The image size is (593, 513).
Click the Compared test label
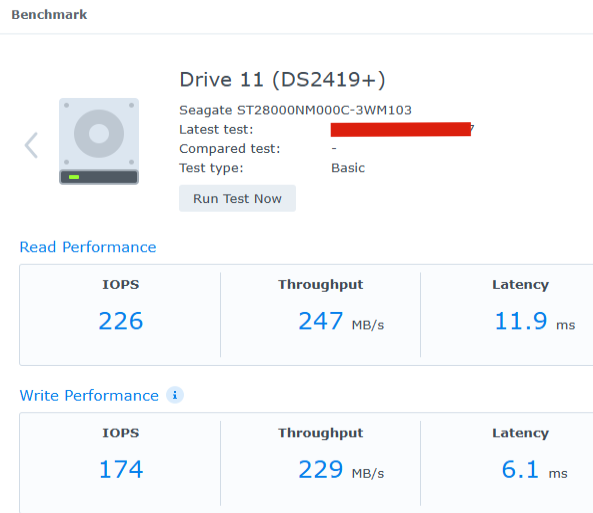230,149
